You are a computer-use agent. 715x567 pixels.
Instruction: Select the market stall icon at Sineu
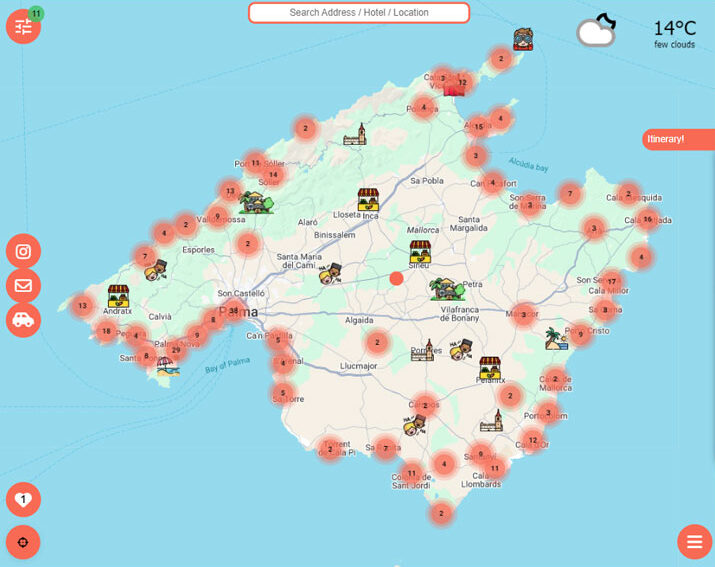pyautogui.click(x=420, y=252)
